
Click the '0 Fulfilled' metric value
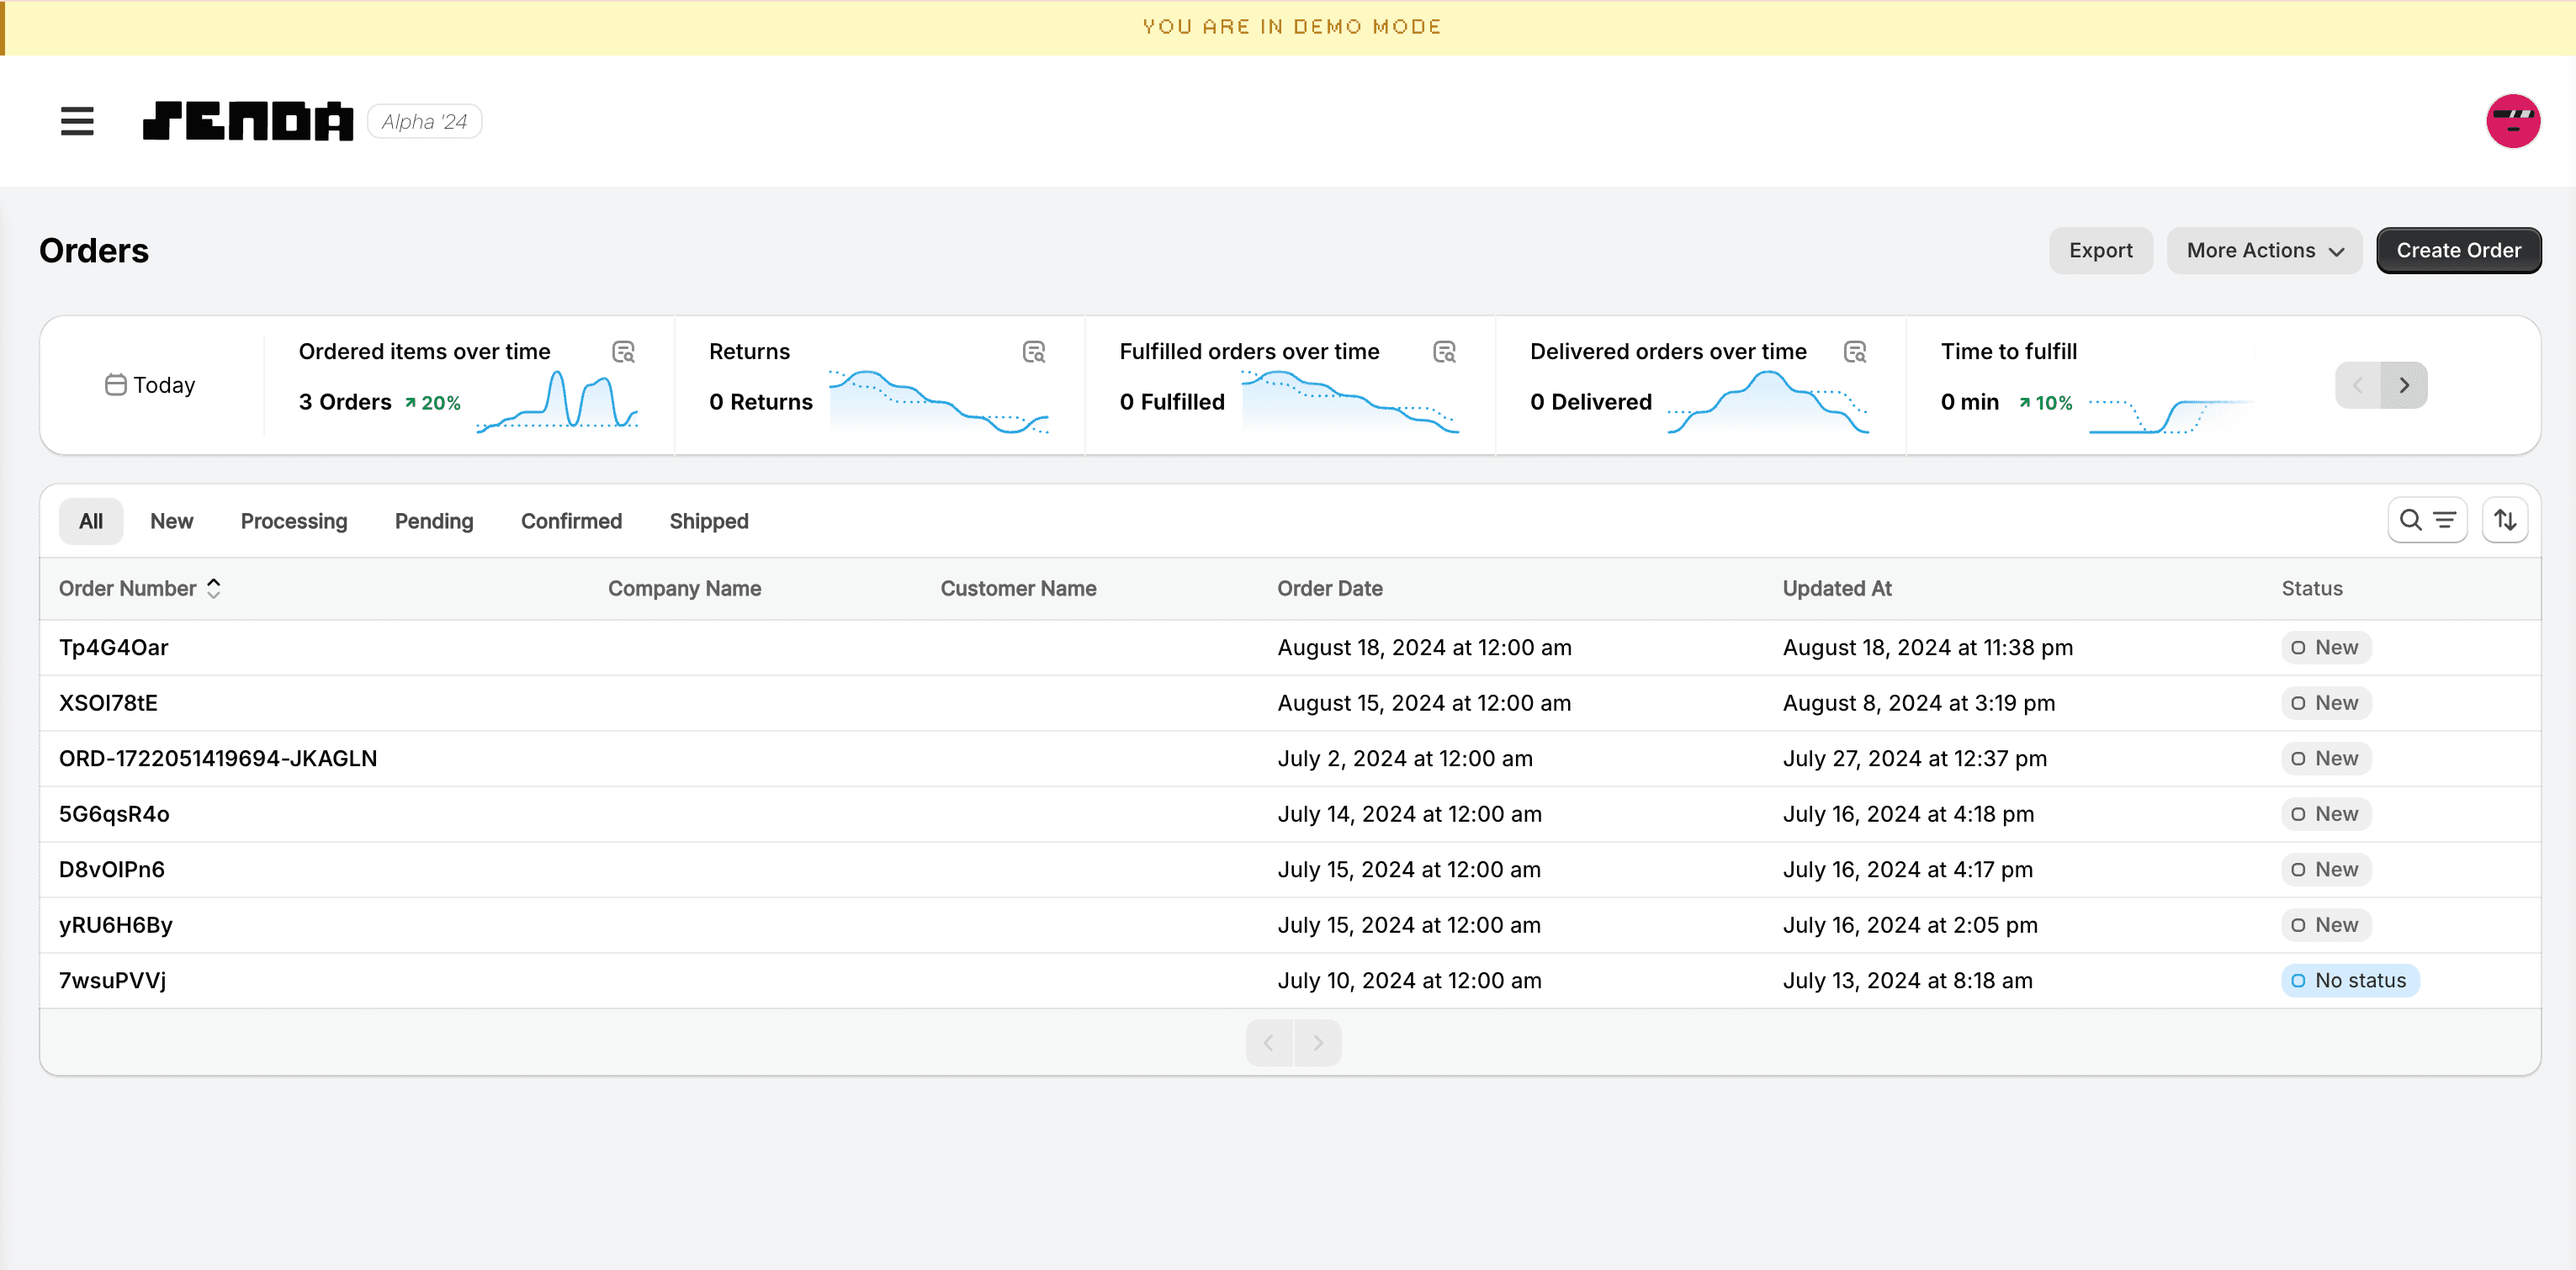[1172, 402]
